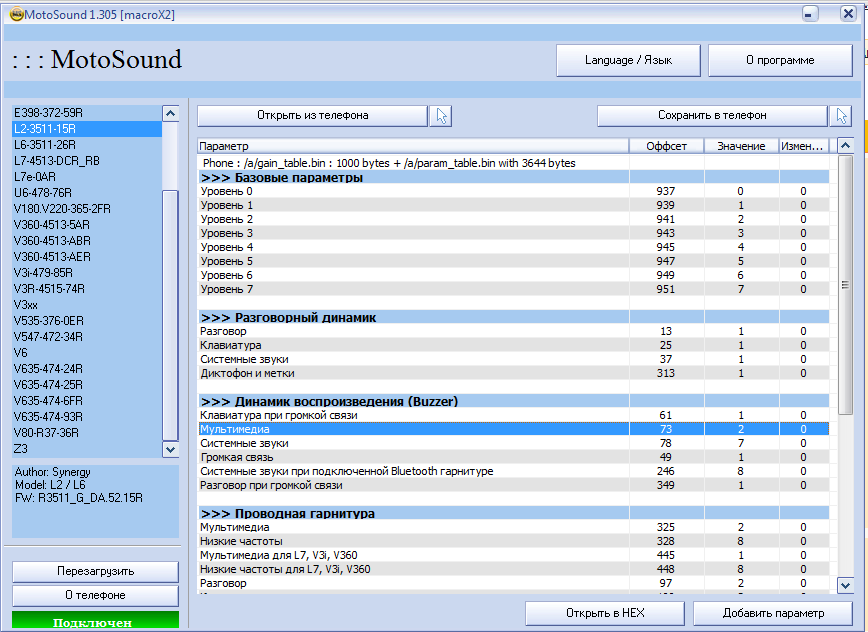Select the "Уровень 7" parameter row
This screenshot has height=632, width=868.
point(513,289)
